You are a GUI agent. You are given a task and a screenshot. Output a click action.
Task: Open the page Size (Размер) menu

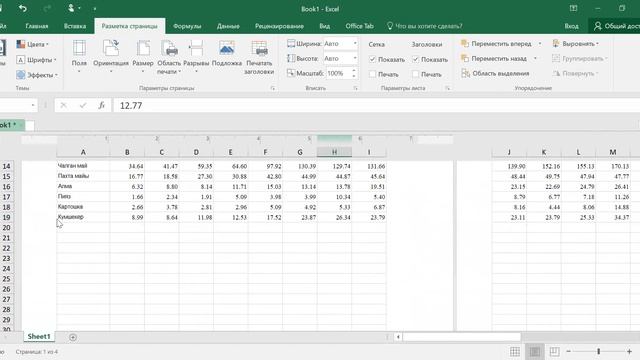tap(143, 56)
